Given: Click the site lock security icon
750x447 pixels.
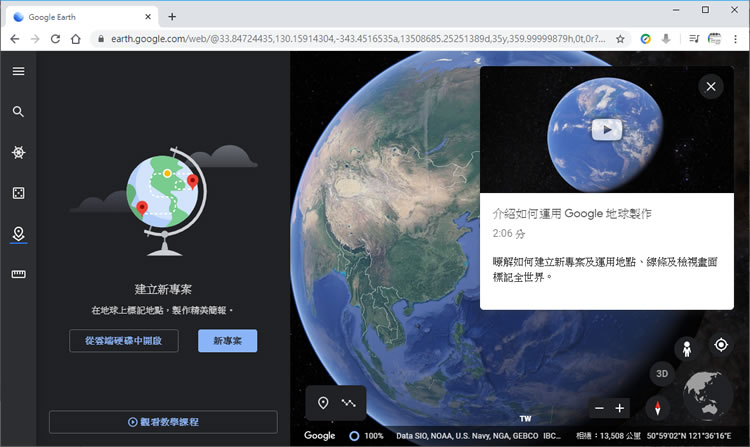Looking at the screenshot, I should 101,39.
